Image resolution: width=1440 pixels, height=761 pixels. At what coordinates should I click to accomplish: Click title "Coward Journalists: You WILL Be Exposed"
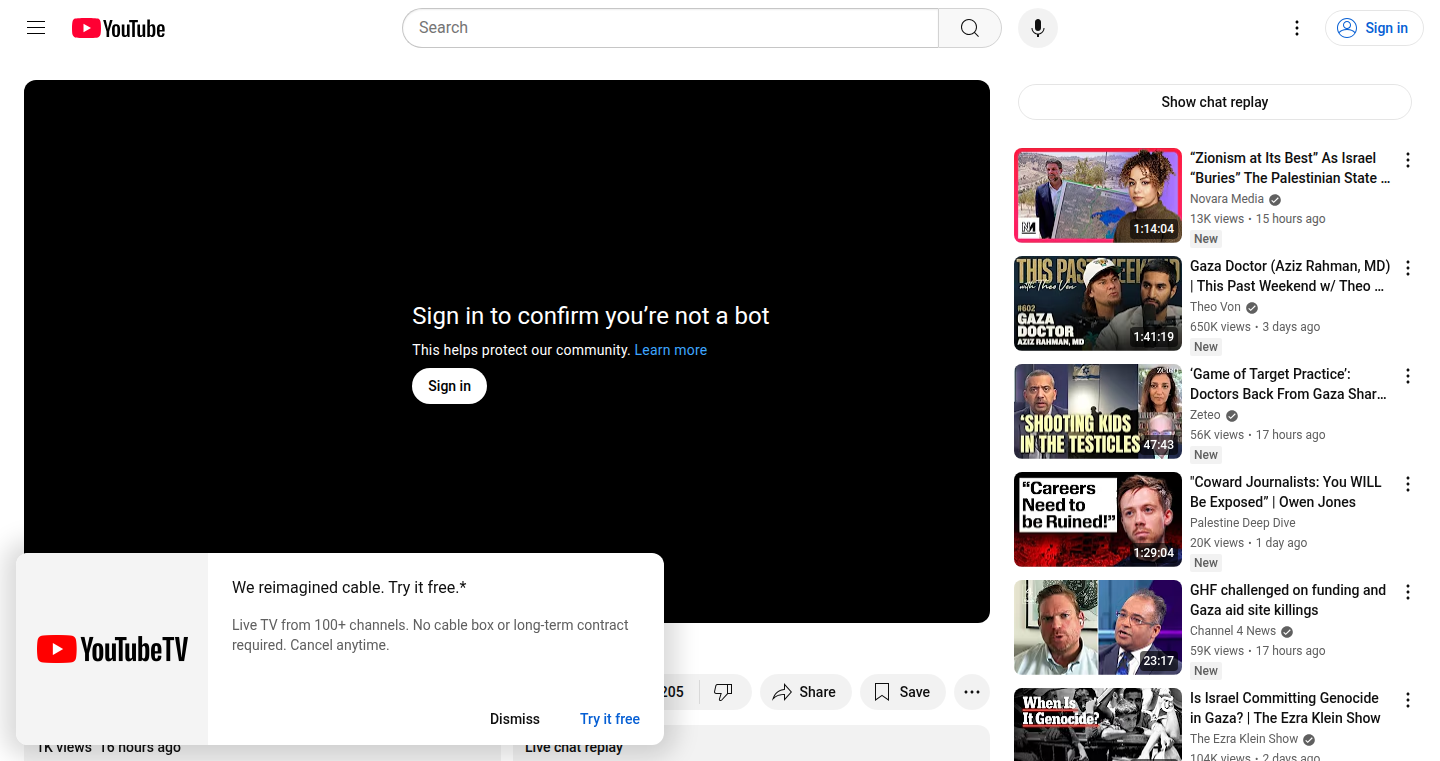[1286, 492]
